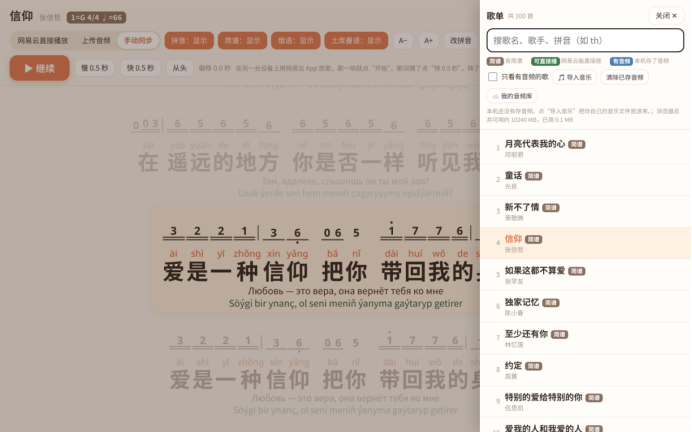This screenshot has height=432, width=692.
Task: Toggle 简谱 display button
Action: (242, 41)
